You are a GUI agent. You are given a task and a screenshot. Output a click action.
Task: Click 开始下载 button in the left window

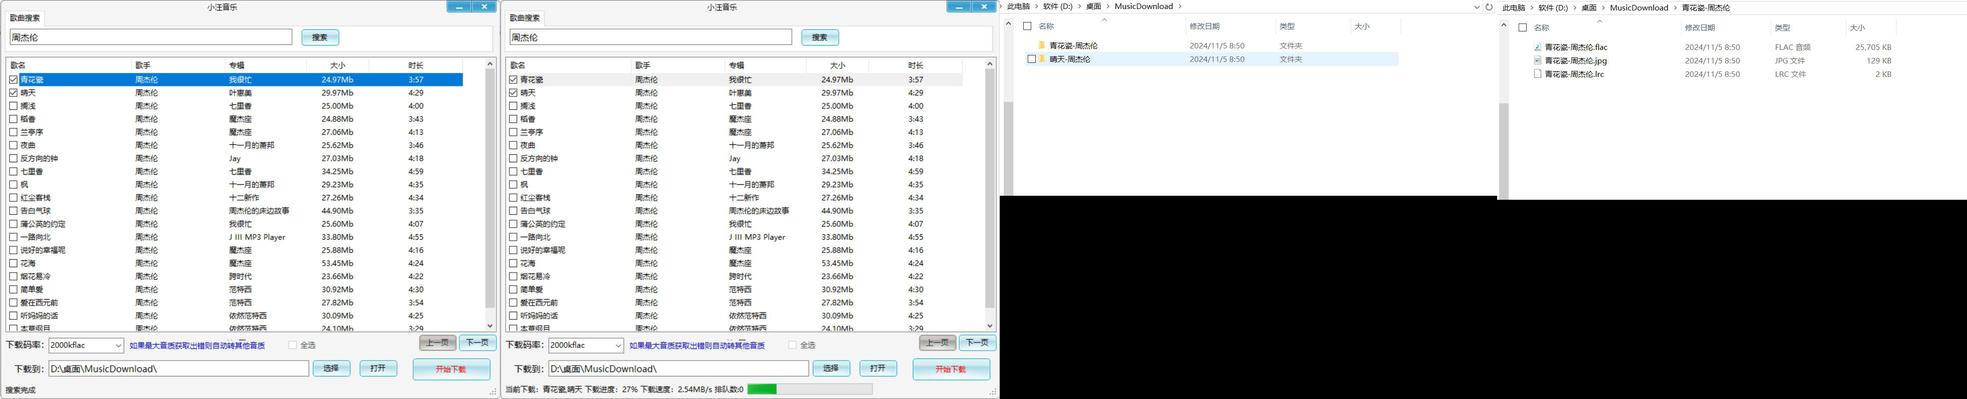(451, 369)
